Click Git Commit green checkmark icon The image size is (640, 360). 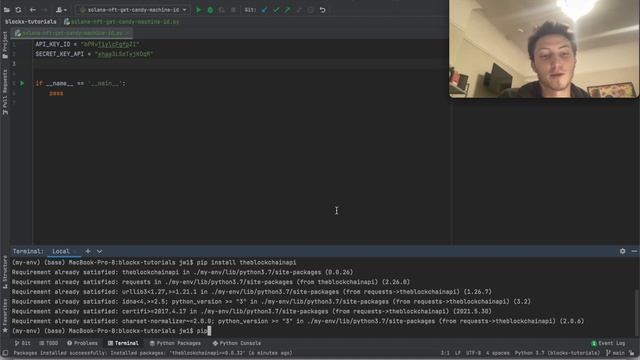276,10
